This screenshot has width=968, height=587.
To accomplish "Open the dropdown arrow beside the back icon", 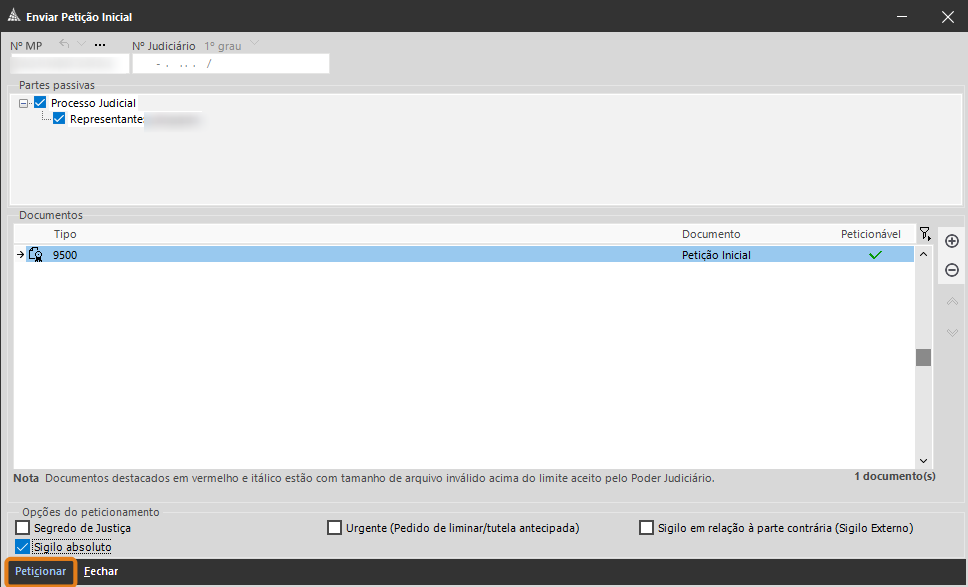I will pos(82,45).
